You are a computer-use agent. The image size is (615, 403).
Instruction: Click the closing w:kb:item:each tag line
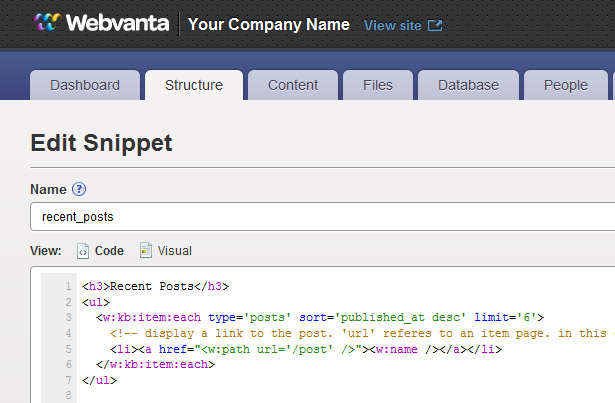[155, 365]
